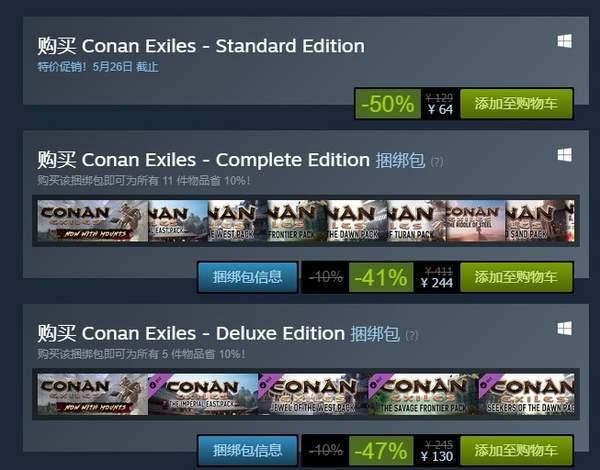Click the Windows icon for Standard Edition
This screenshot has width=600, height=470.
(565, 41)
